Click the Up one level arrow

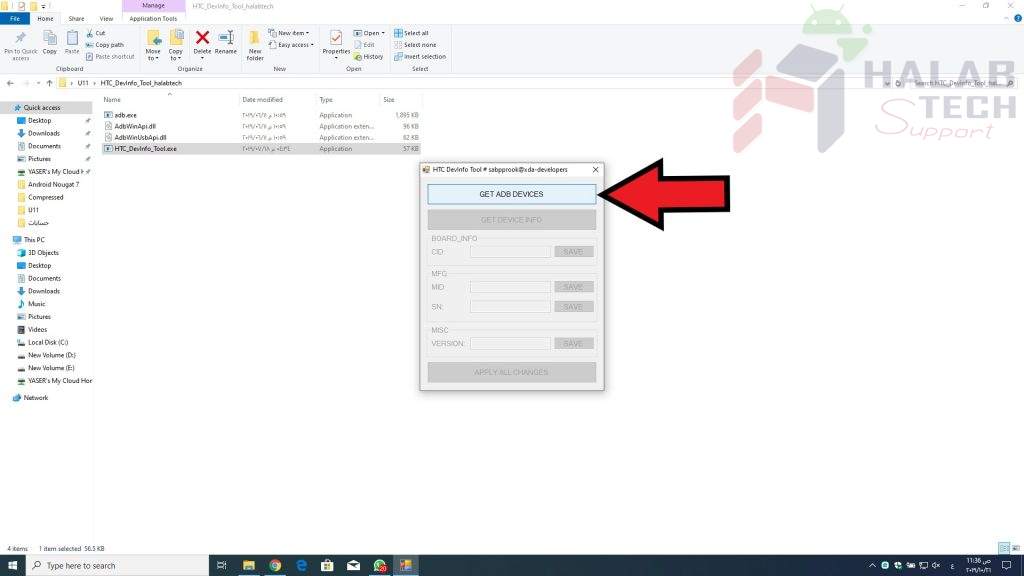(49, 83)
